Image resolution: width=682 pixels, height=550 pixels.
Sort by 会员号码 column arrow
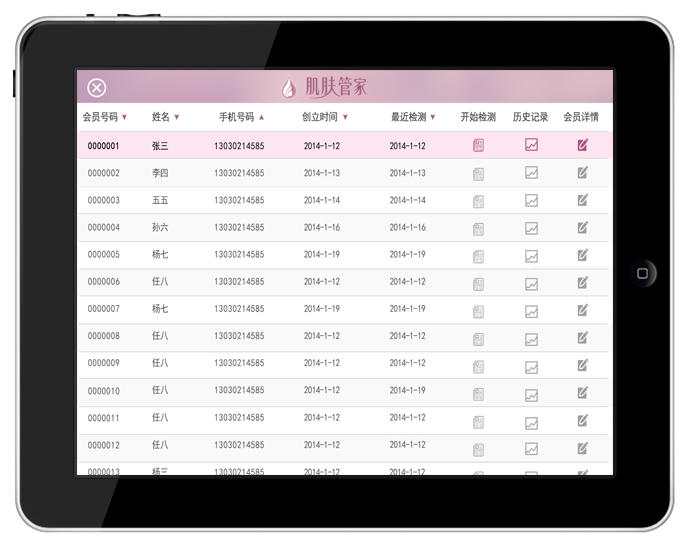[125, 117]
